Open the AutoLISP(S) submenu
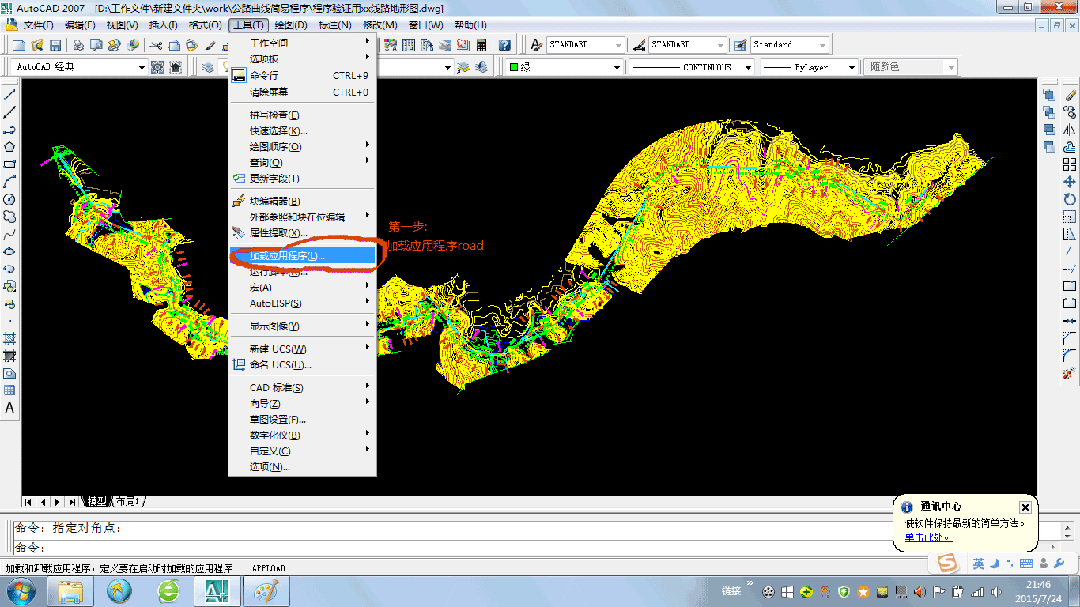The image size is (1080, 607). click(302, 303)
